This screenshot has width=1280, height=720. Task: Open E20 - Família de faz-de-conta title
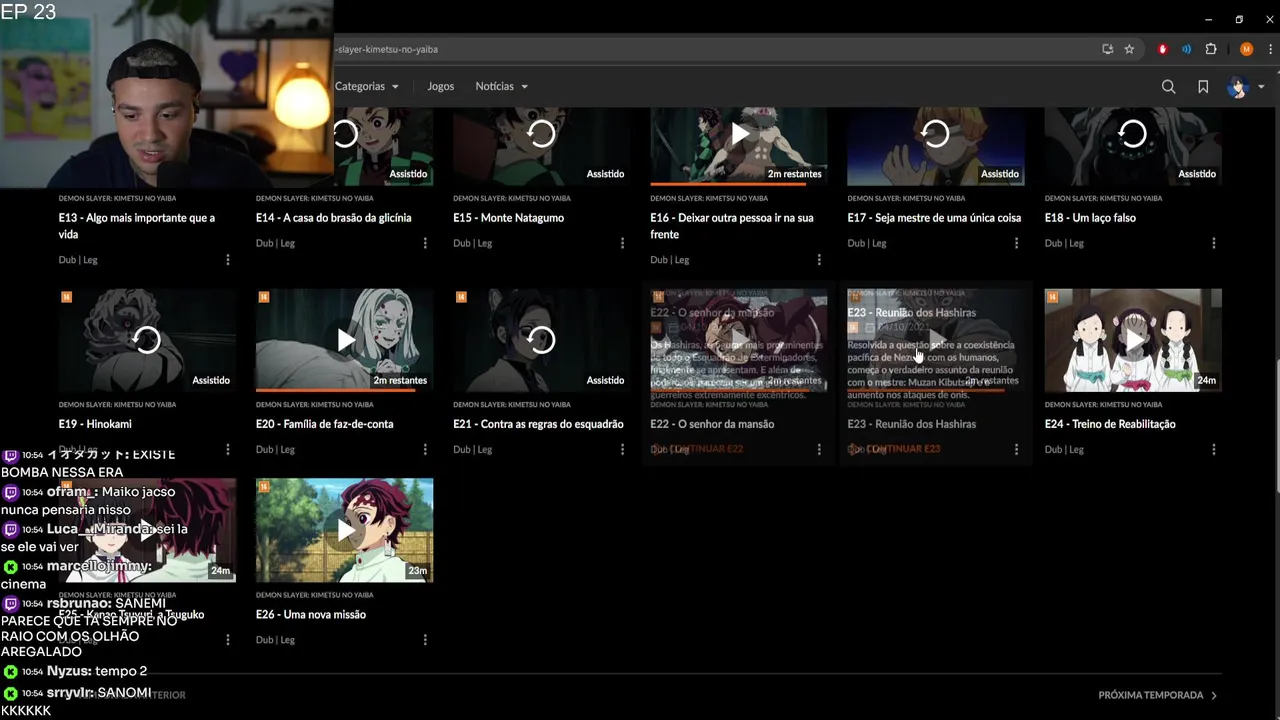325,424
